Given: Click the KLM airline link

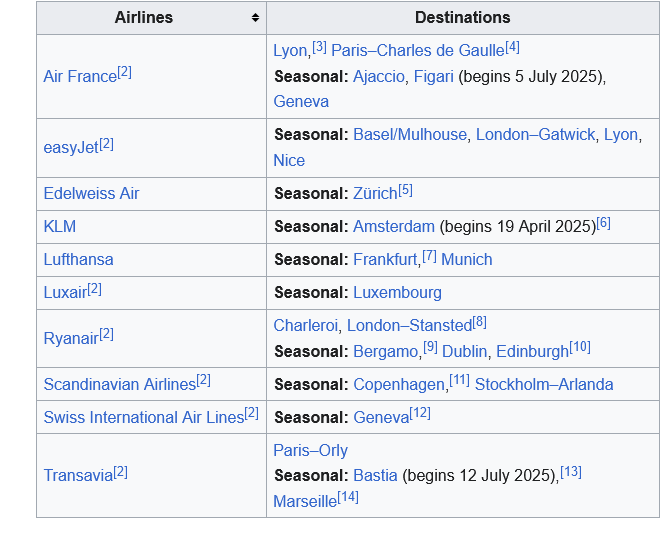Looking at the screenshot, I should [60, 227].
